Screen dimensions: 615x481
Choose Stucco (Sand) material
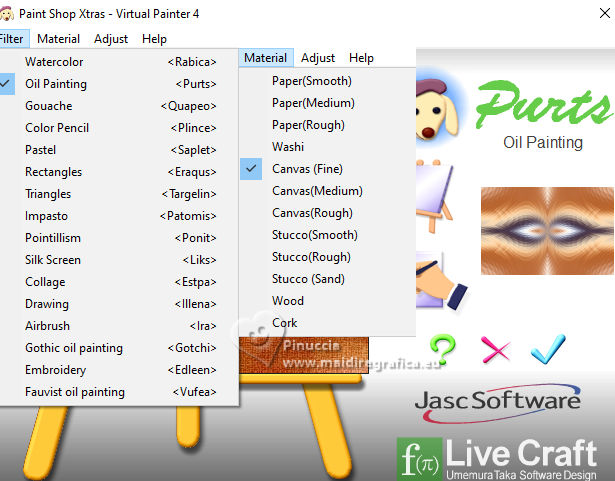pyautogui.click(x=328, y=279)
